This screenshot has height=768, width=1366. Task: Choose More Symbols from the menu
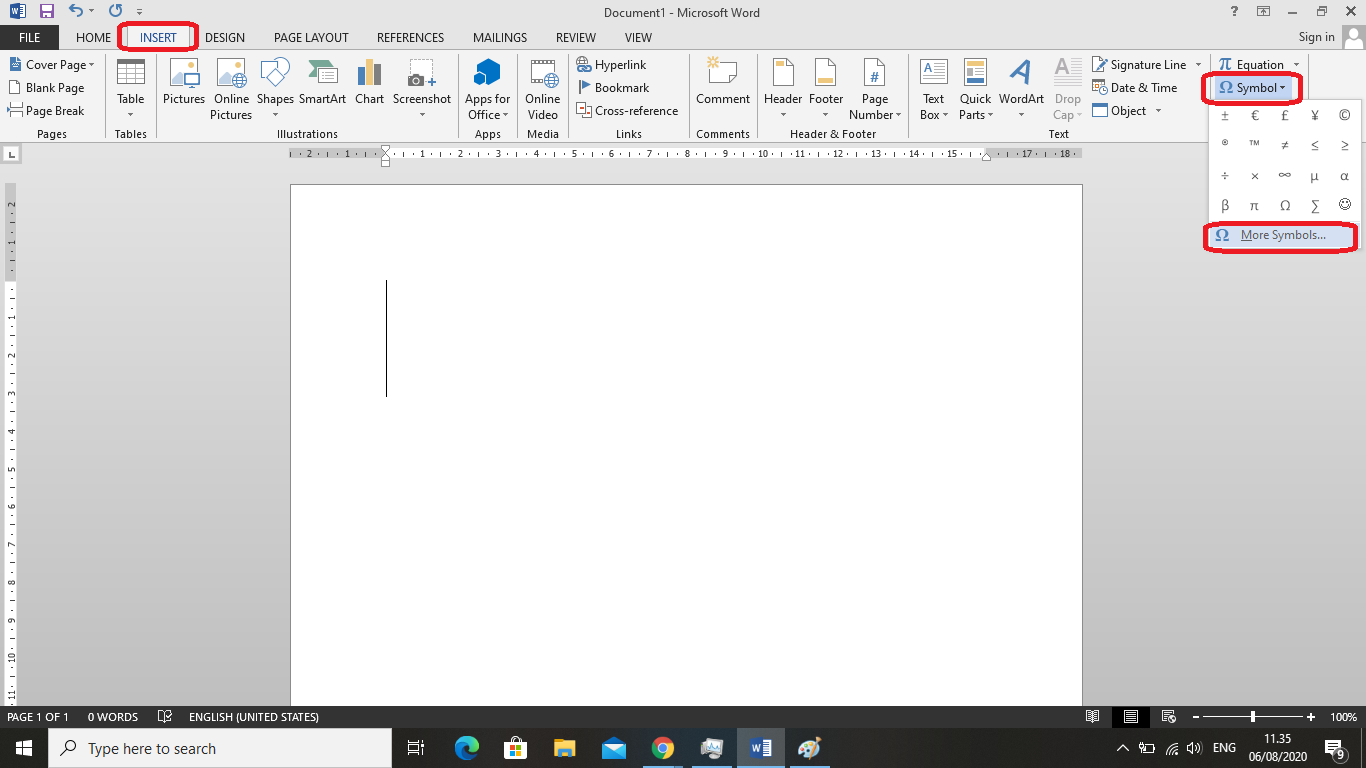[1283, 236]
